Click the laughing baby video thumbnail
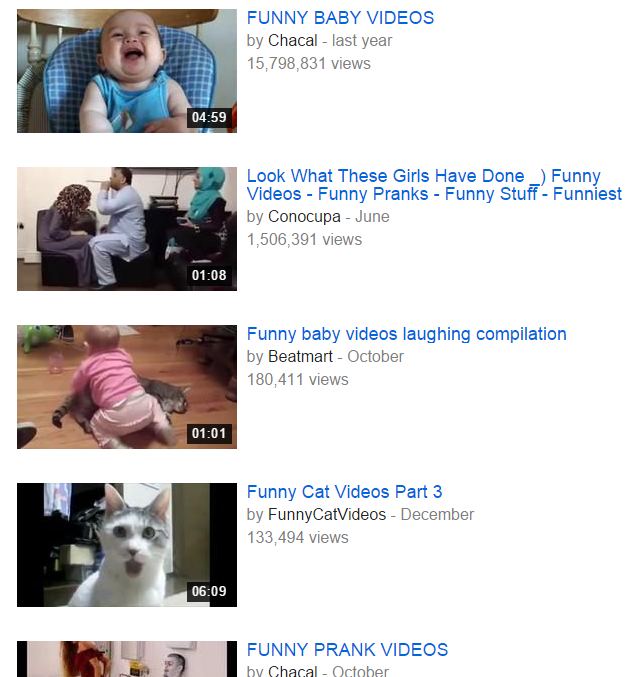627x677 pixels. [127, 71]
